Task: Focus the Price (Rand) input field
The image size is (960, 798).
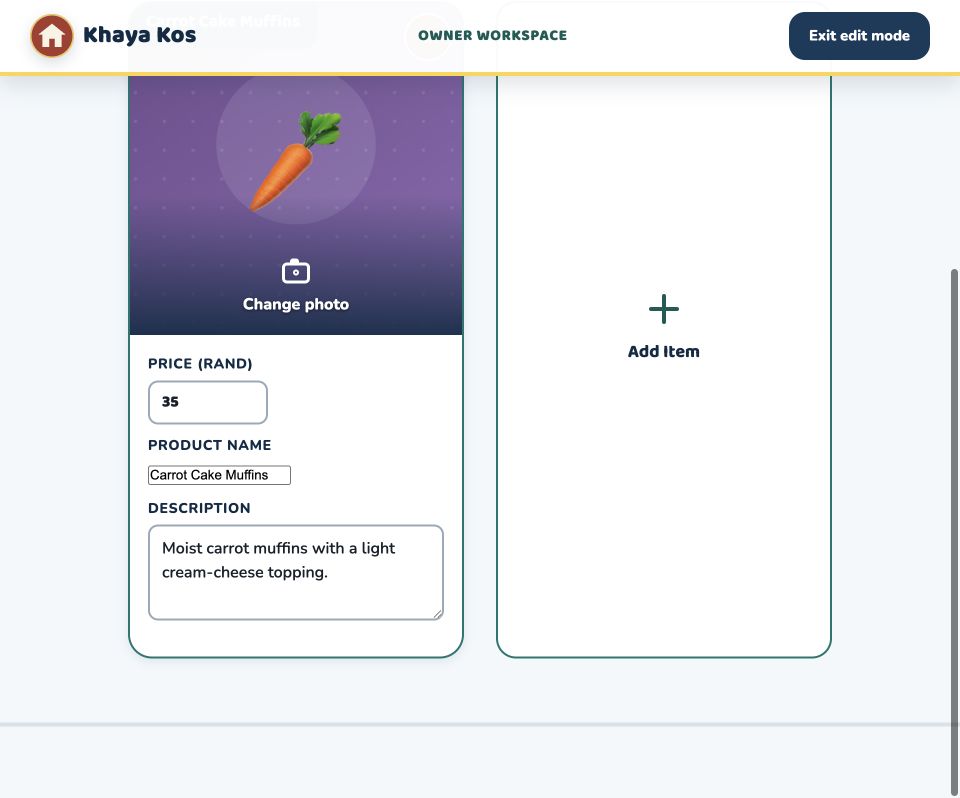Action: point(208,402)
